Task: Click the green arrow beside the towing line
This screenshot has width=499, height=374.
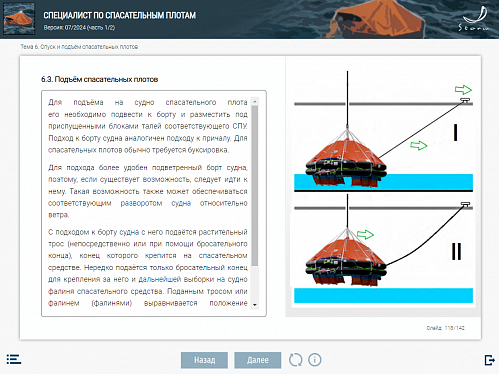Action: (419, 145)
